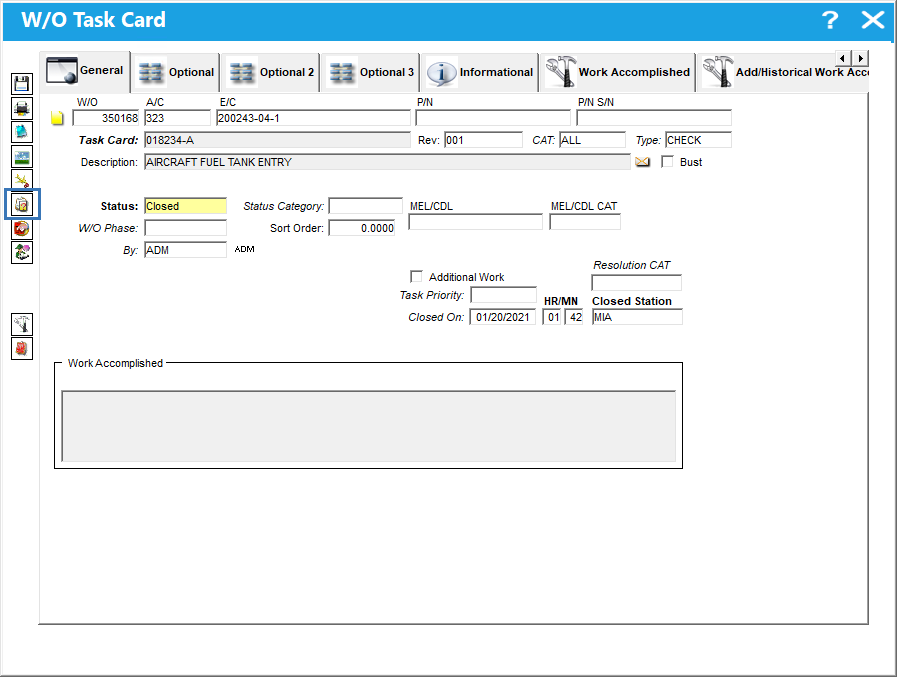Open the Add/Historical Work Accomplished tab
Image resolution: width=897 pixels, height=677 pixels.
(784, 72)
